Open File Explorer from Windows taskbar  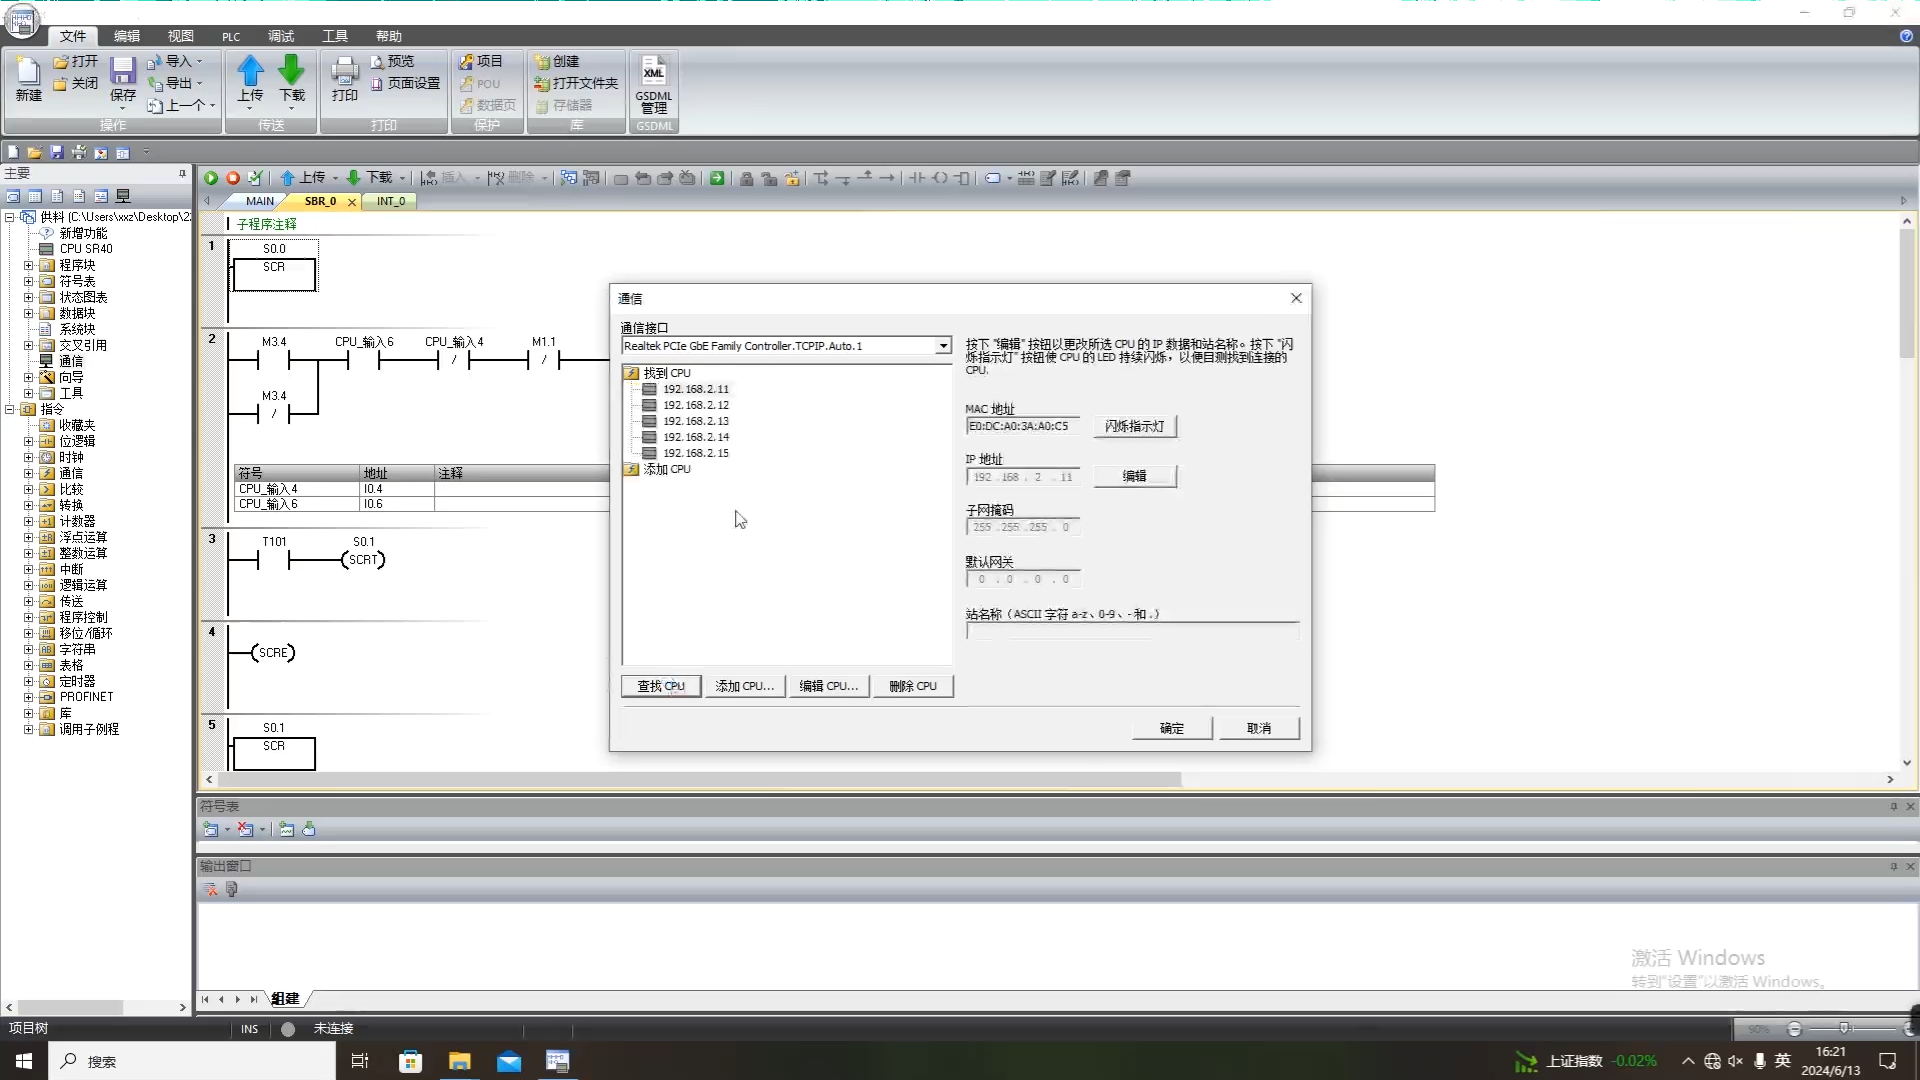click(x=459, y=1061)
